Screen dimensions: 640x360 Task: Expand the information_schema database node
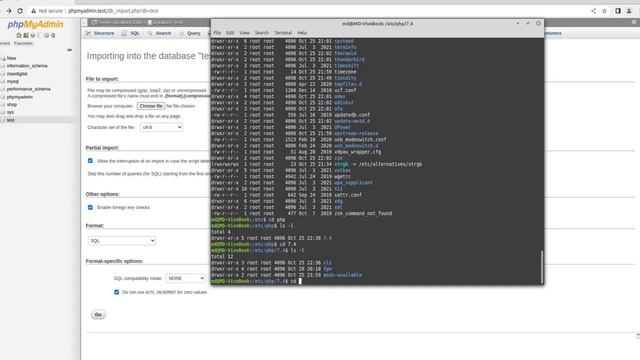coord(3,66)
